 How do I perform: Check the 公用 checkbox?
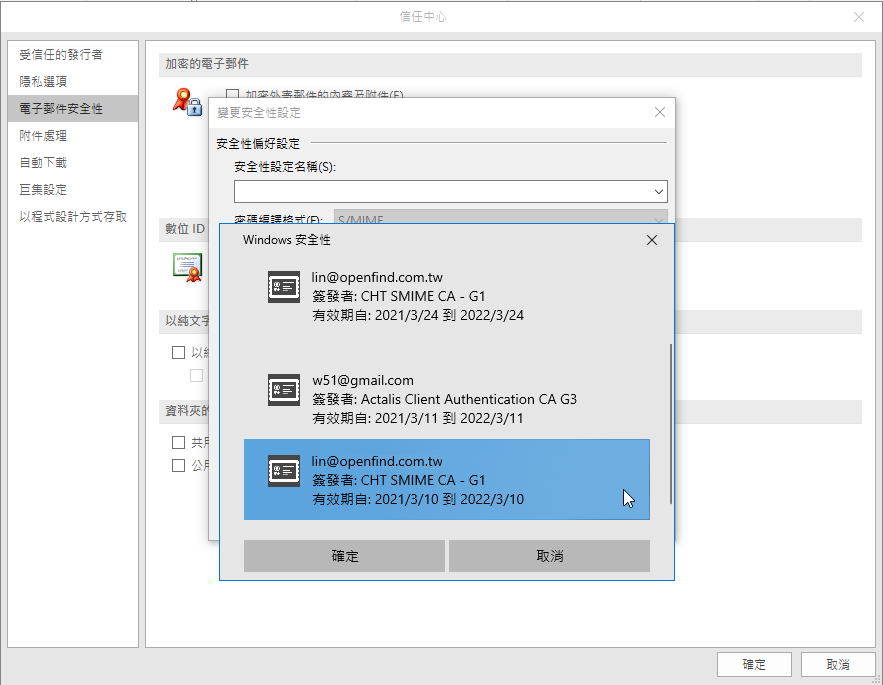point(176,464)
